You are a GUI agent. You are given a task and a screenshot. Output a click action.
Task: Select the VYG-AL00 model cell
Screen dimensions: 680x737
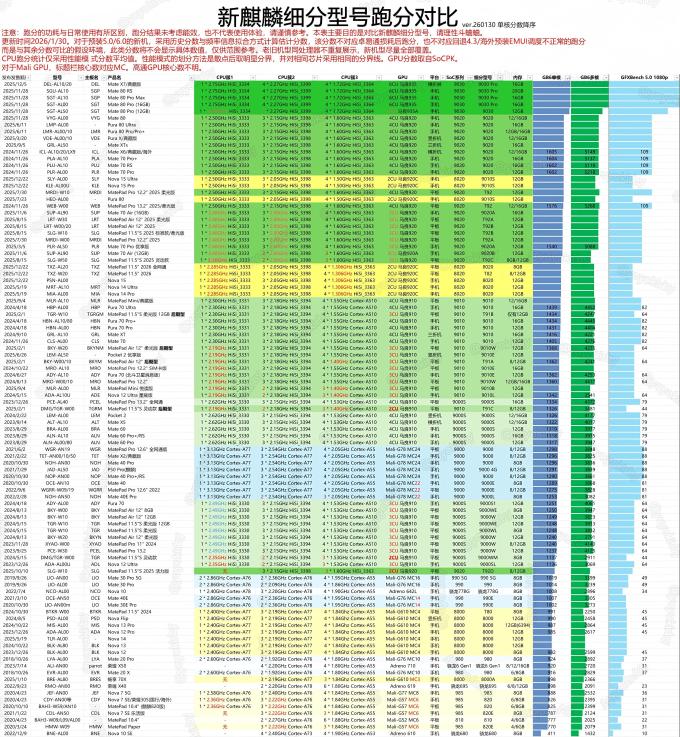[x=57, y=118]
